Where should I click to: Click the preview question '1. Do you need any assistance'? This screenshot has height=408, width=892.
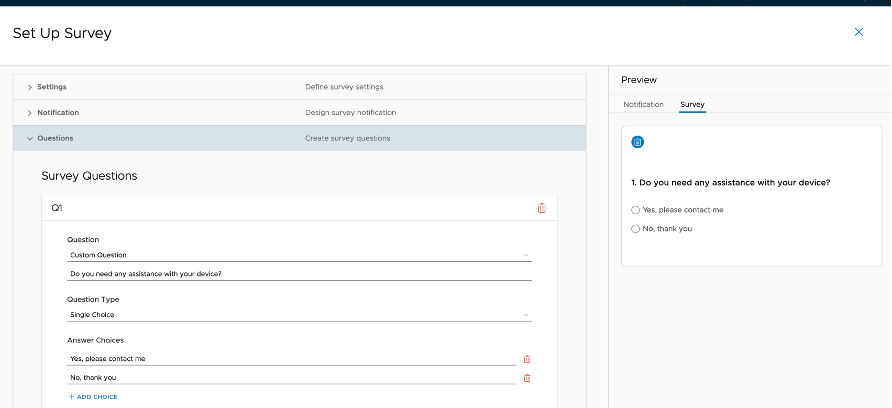click(731, 183)
